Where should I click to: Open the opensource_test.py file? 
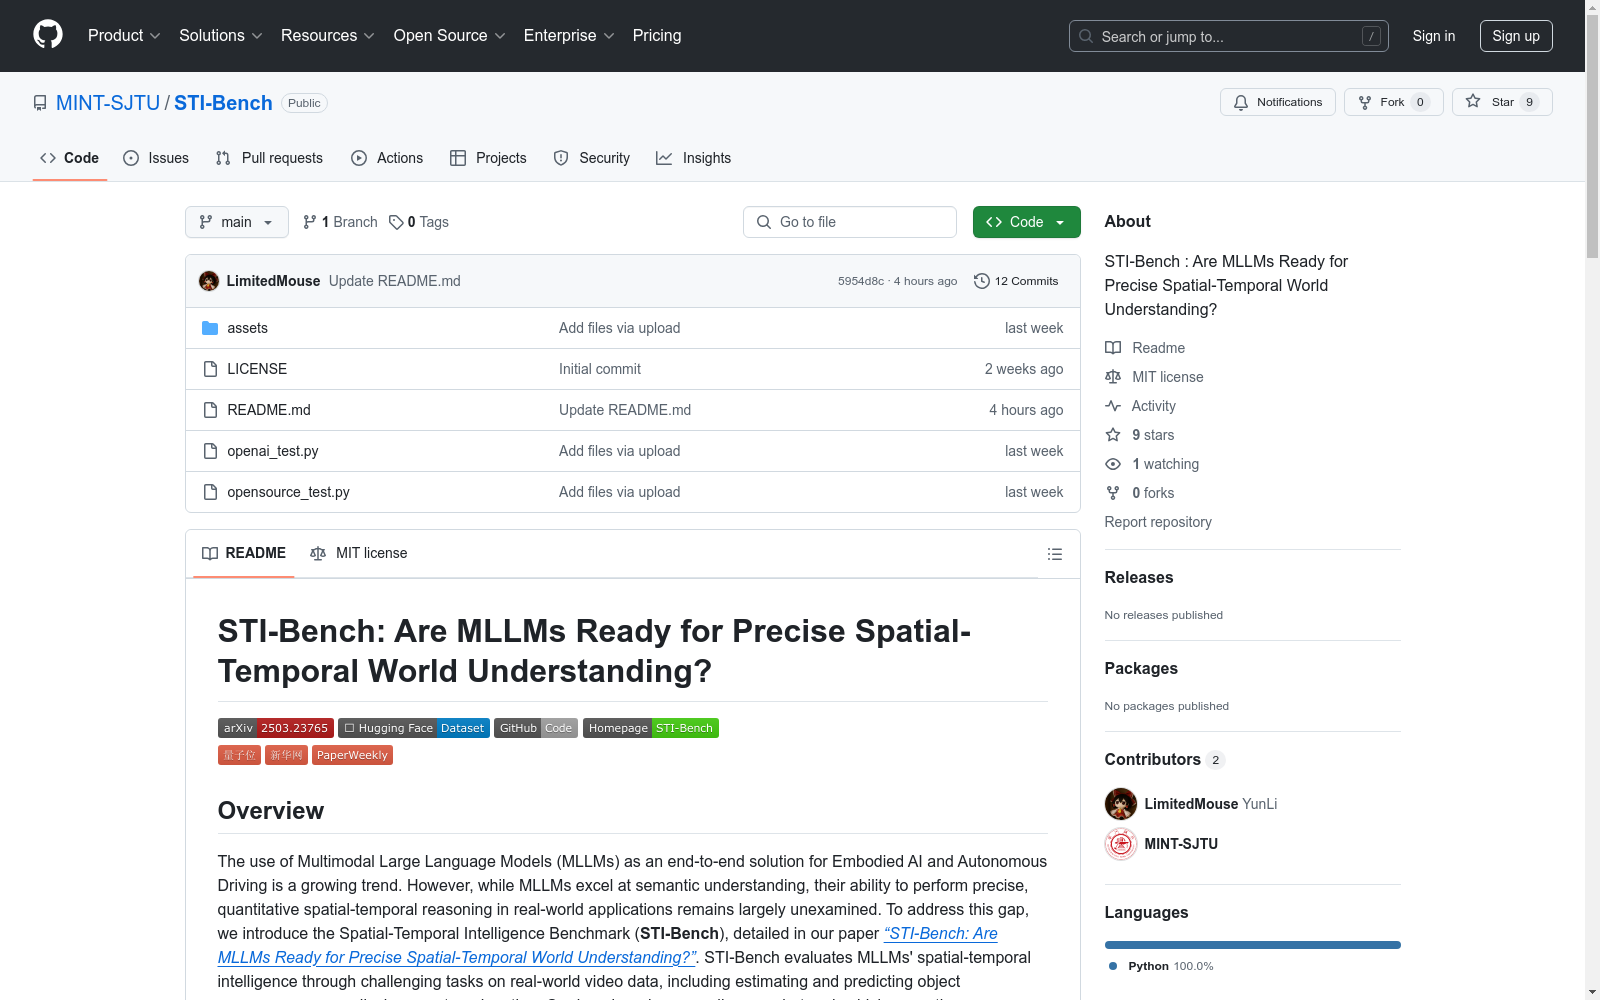point(288,492)
